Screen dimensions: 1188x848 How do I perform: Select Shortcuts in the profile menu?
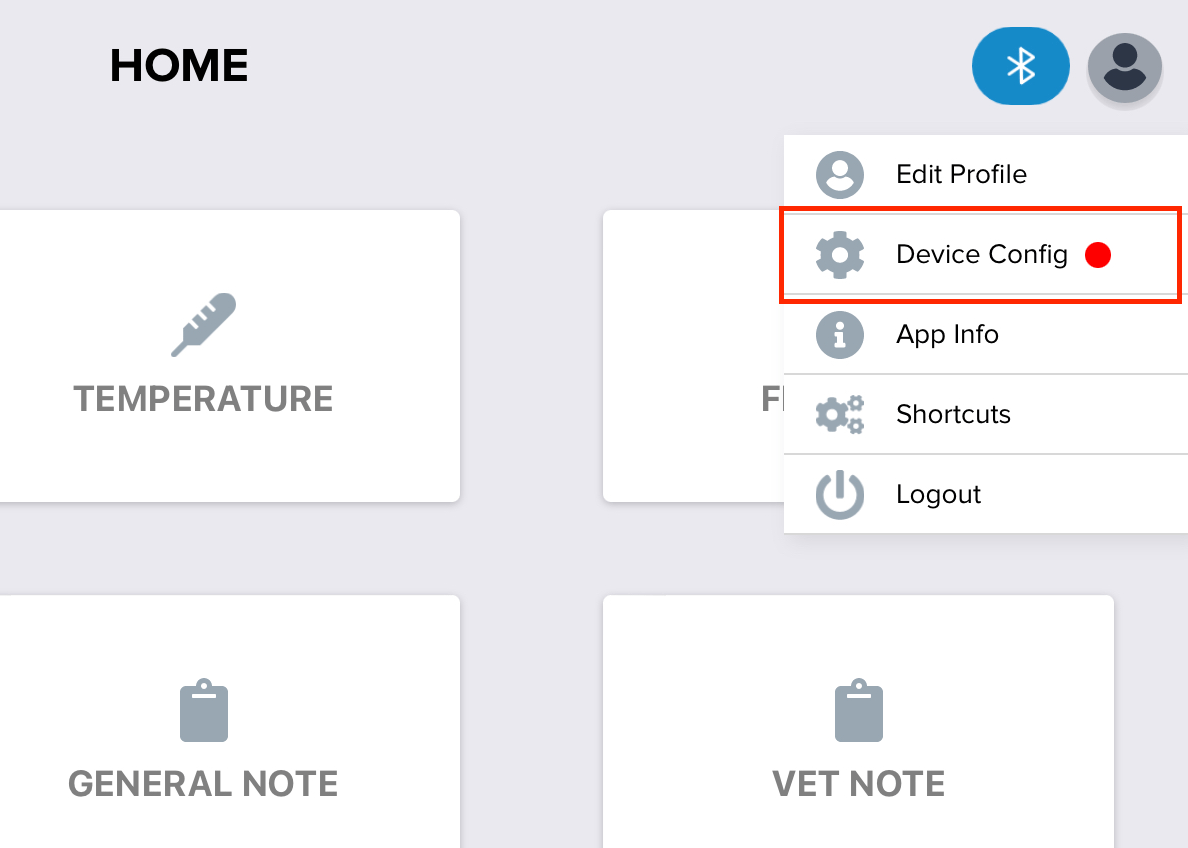click(953, 414)
